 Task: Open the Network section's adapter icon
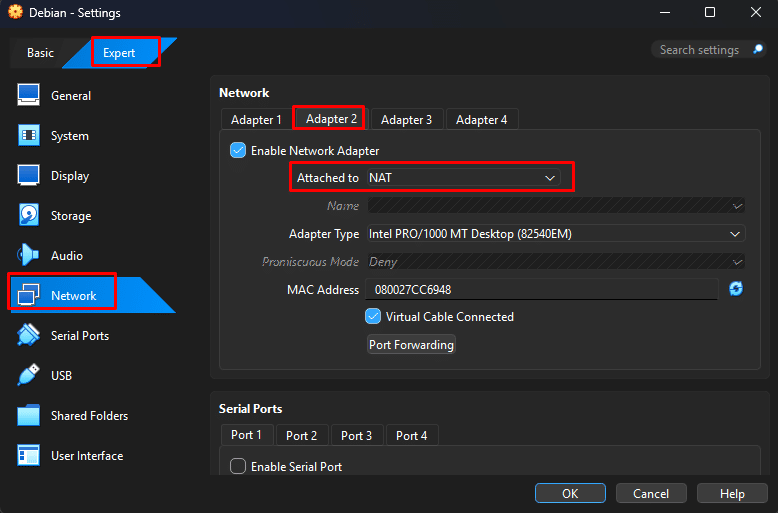[28, 295]
